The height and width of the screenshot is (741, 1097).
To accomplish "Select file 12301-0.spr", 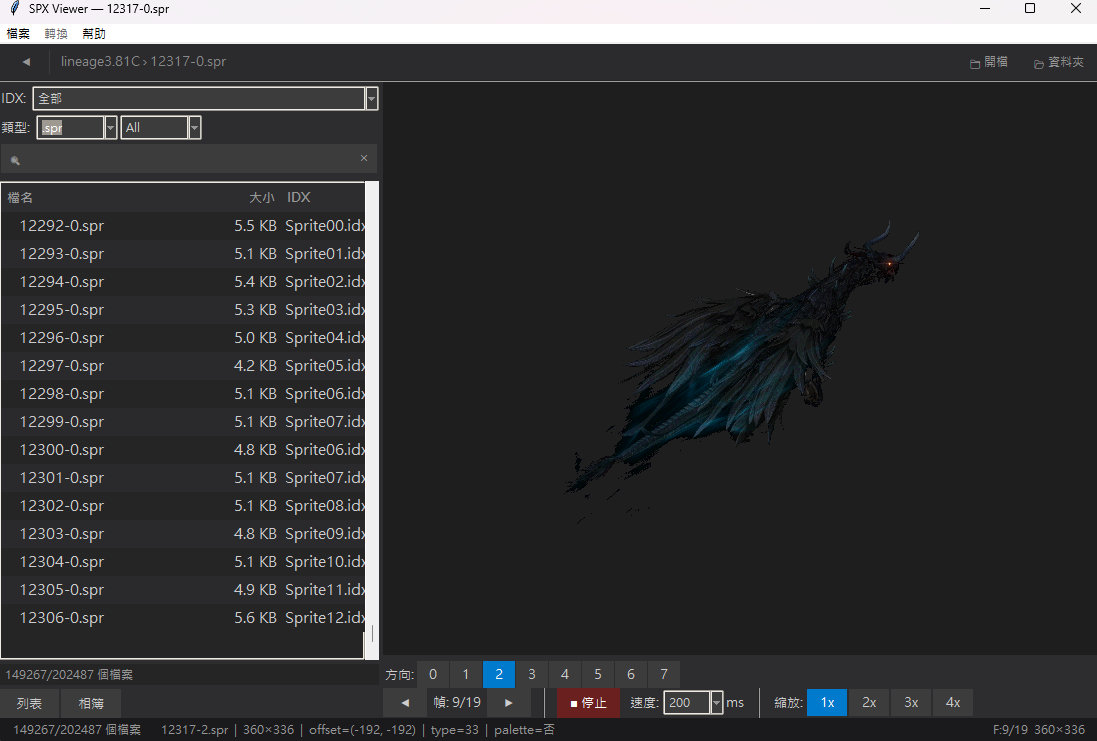I will [x=183, y=478].
